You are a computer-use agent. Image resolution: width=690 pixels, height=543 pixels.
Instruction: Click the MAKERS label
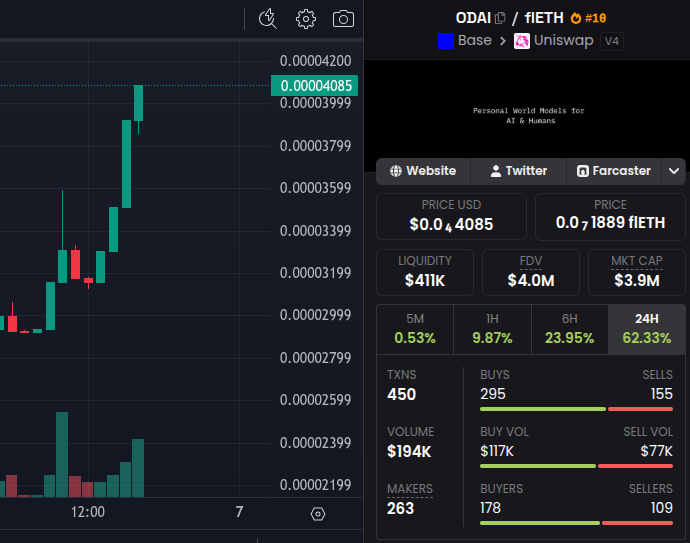click(x=410, y=489)
